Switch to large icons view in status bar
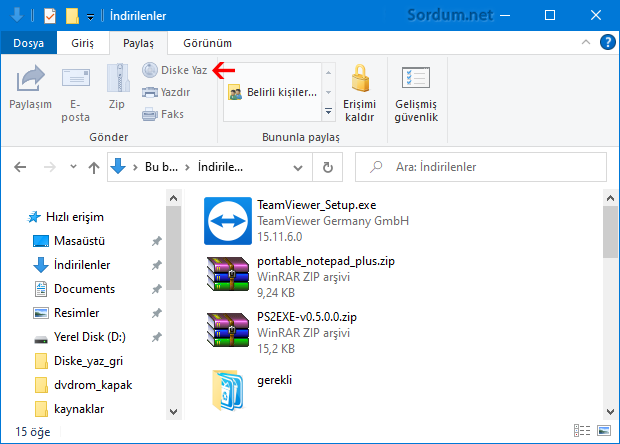 [x=604, y=431]
